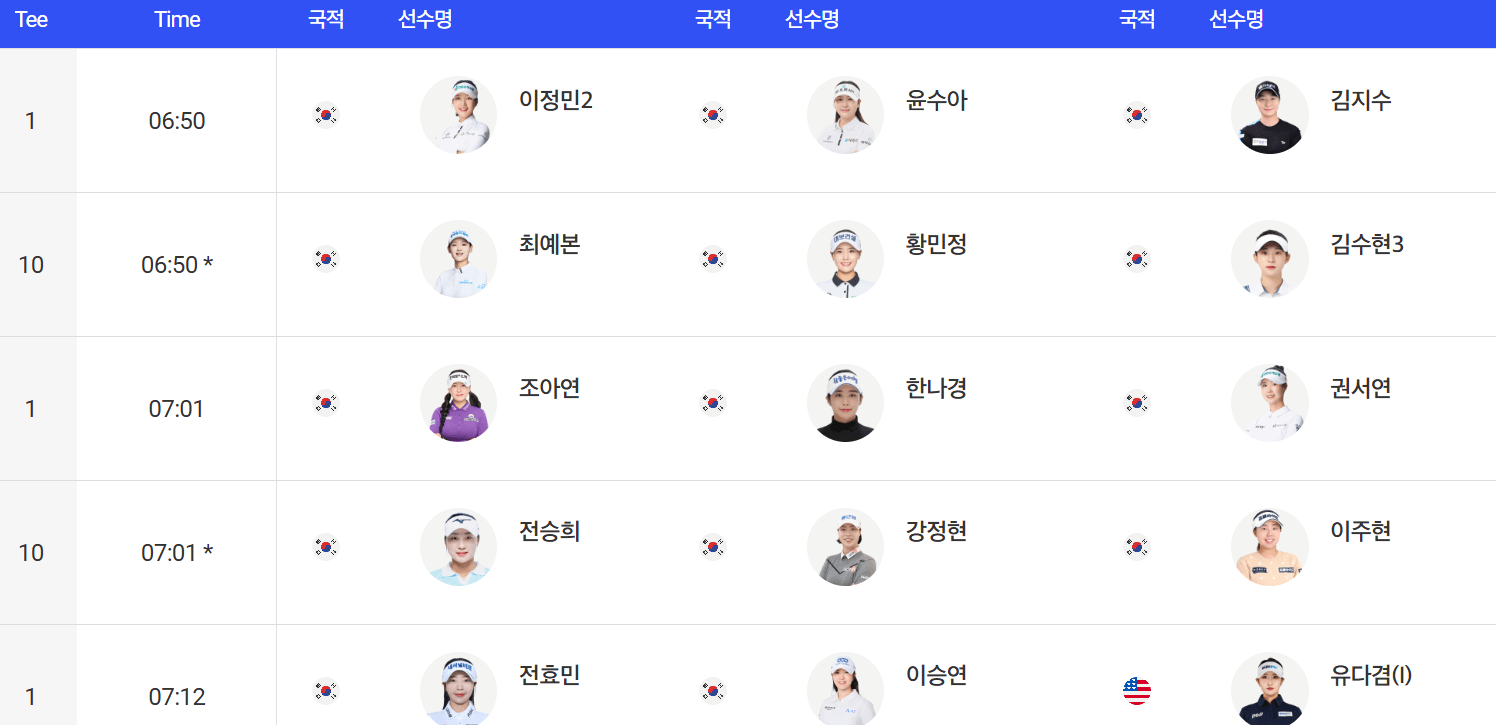The width and height of the screenshot is (1496, 725).
Task: Select the portrait thumbnail of 김수현3
Action: 1270,259
